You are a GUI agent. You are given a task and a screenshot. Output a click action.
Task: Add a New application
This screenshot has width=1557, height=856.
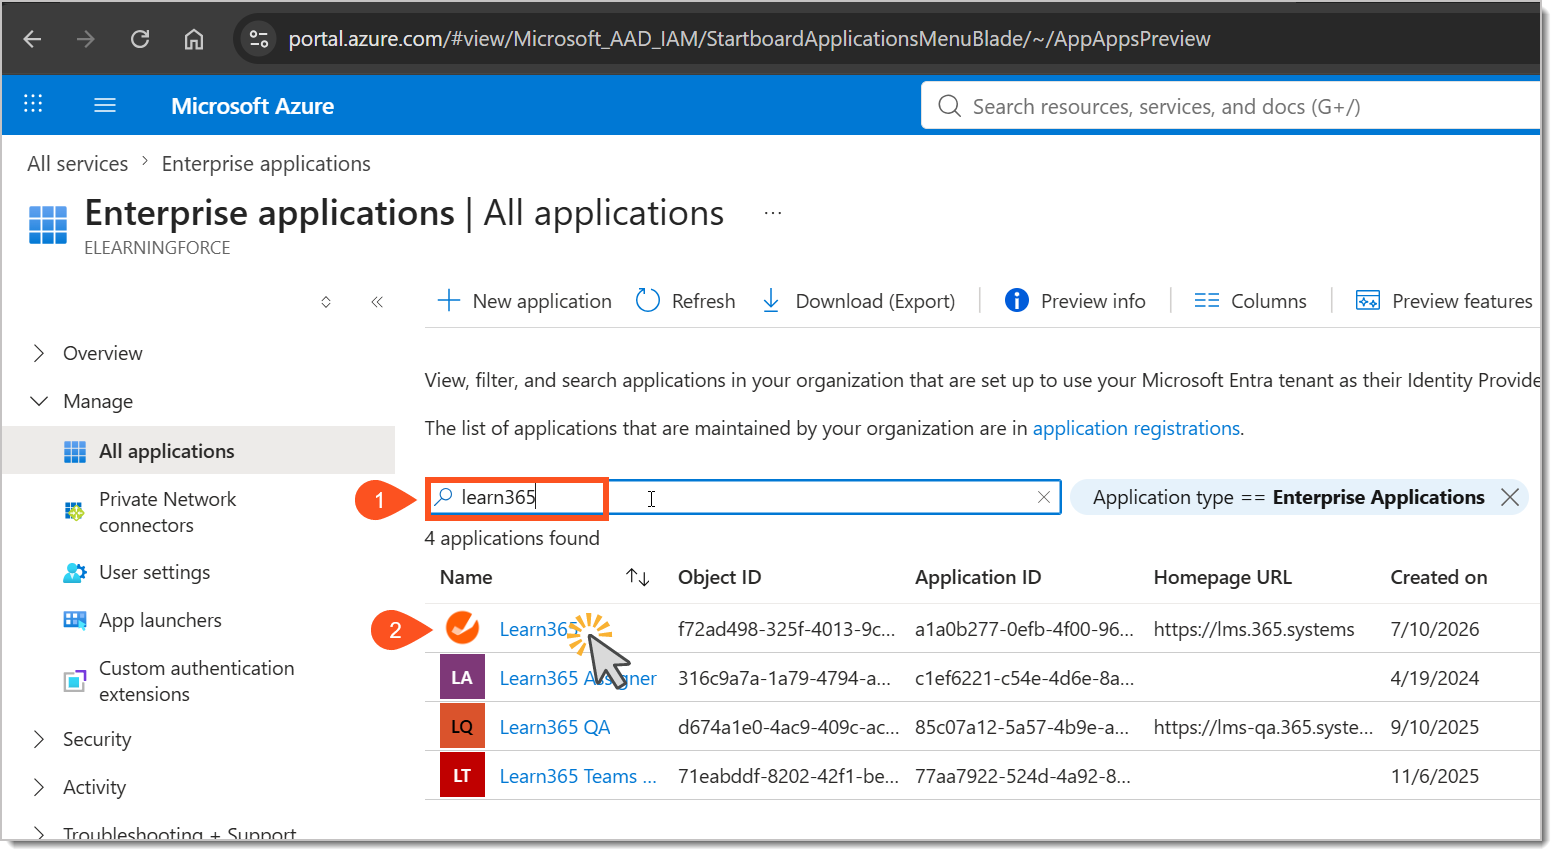pyautogui.click(x=524, y=301)
